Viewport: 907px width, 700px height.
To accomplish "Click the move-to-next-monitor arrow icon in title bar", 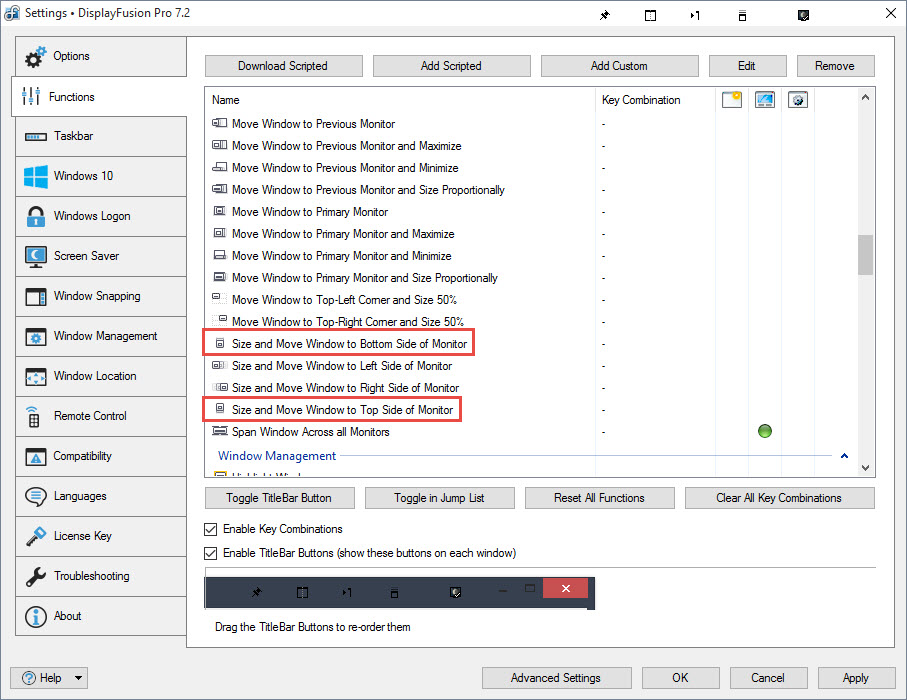I will (x=695, y=16).
